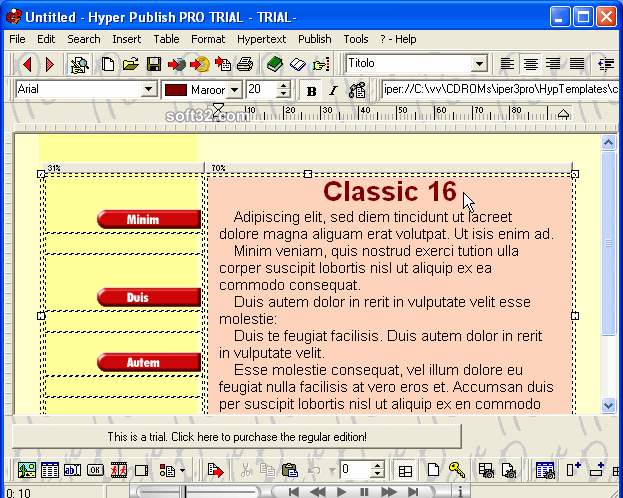Insert a text field (ab| icon)
Image resolution: width=623 pixels, height=498 pixels.
tap(72, 471)
